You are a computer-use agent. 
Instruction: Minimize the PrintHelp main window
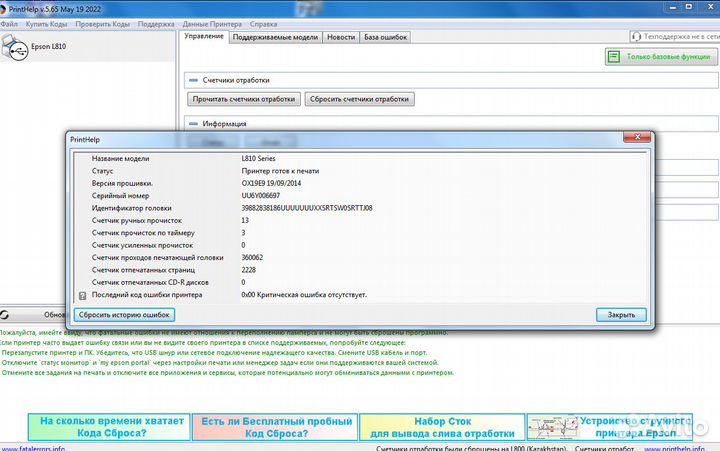coord(673,7)
